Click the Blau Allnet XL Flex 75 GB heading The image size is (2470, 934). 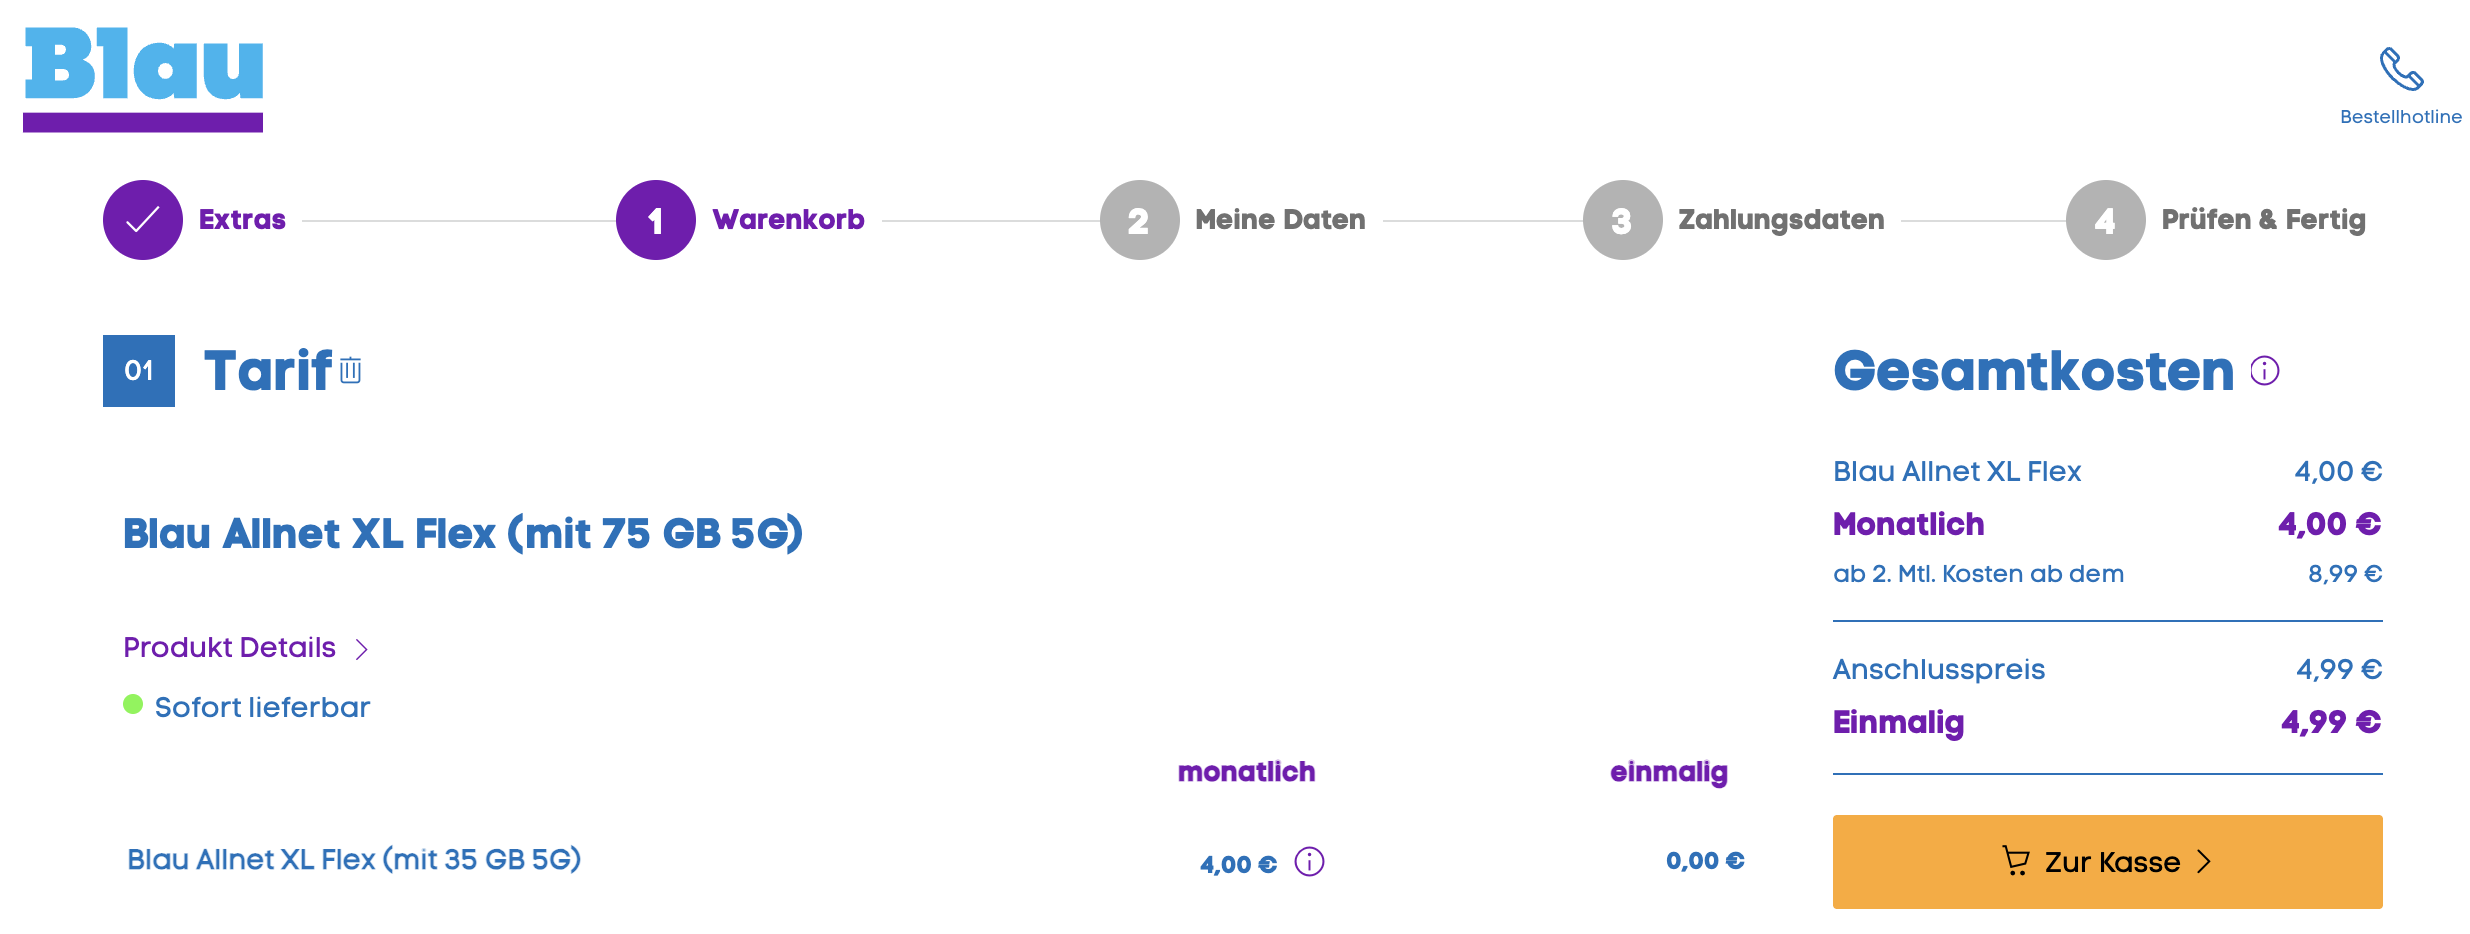(x=462, y=534)
